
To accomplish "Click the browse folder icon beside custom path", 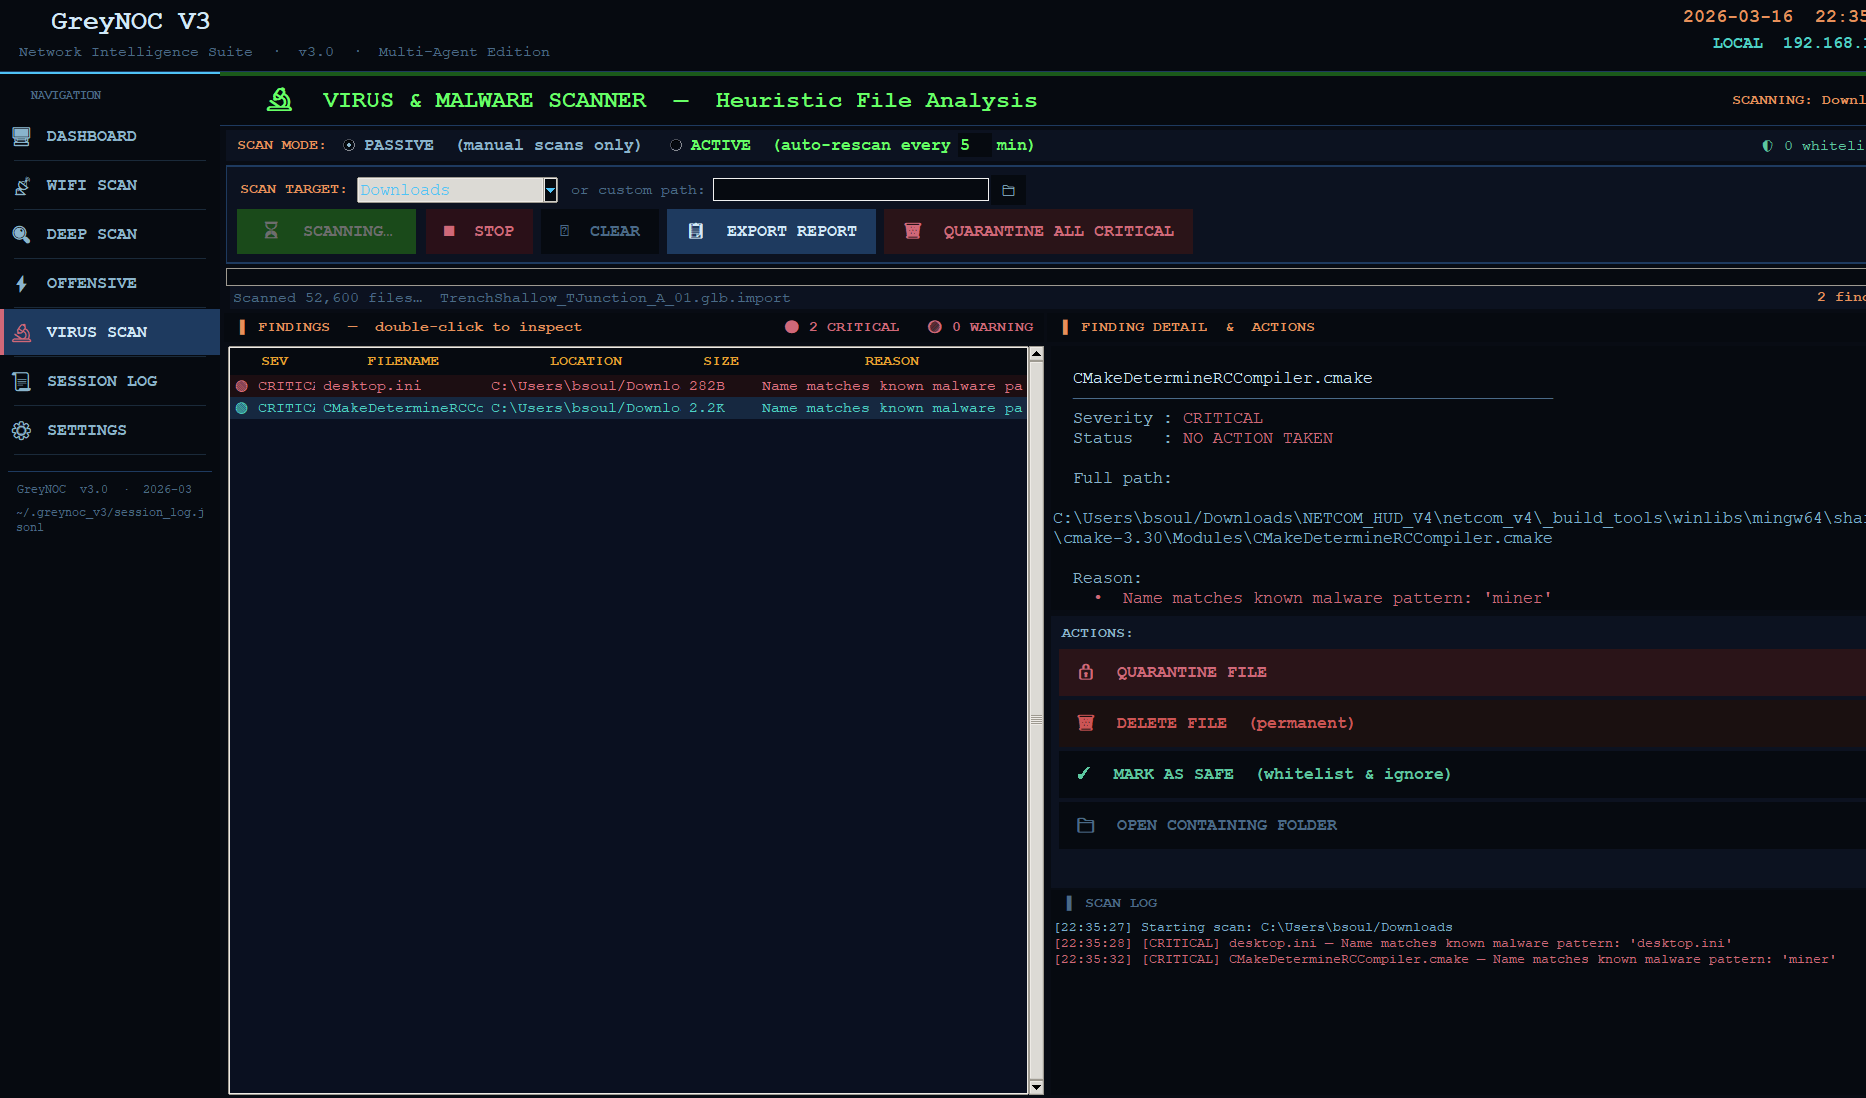I will pos(1008,190).
